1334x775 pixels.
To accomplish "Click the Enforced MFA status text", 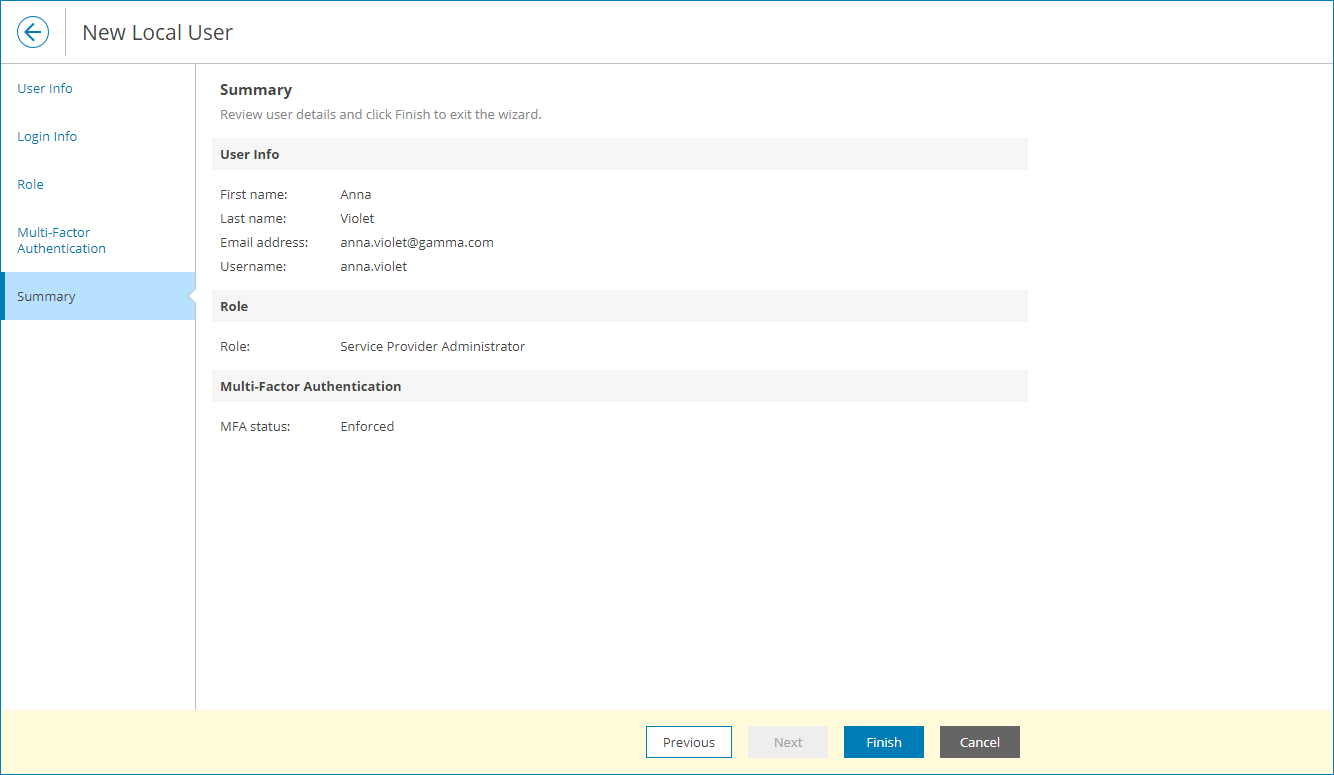I will tap(367, 426).
